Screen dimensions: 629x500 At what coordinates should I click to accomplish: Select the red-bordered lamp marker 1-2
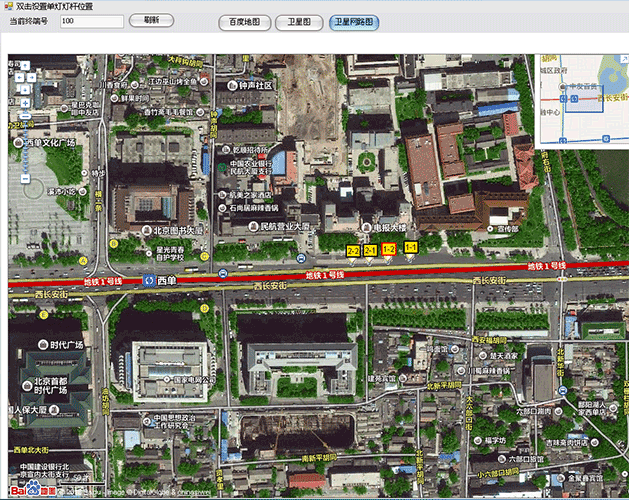pyautogui.click(x=389, y=250)
